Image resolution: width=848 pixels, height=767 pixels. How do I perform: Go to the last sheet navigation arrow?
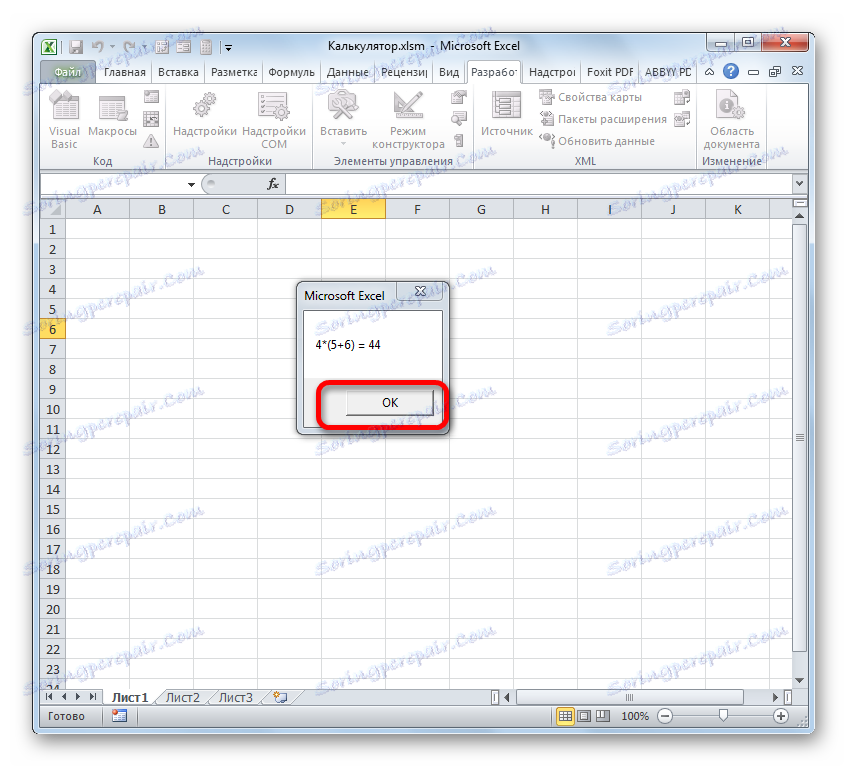tap(92, 697)
